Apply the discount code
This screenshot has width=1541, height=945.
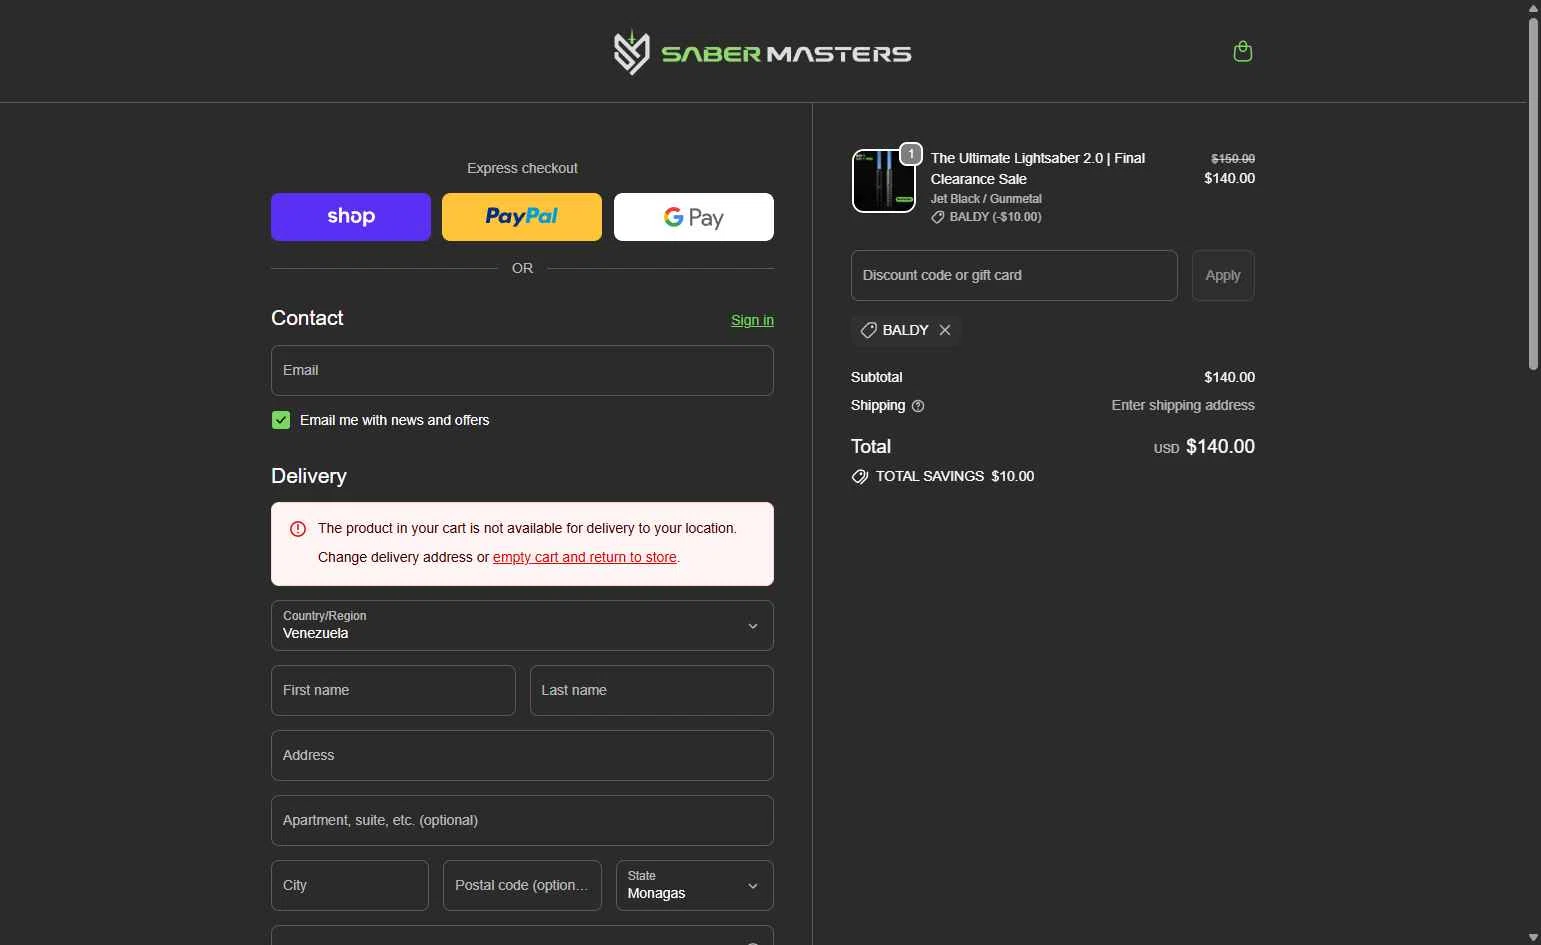tap(1223, 275)
